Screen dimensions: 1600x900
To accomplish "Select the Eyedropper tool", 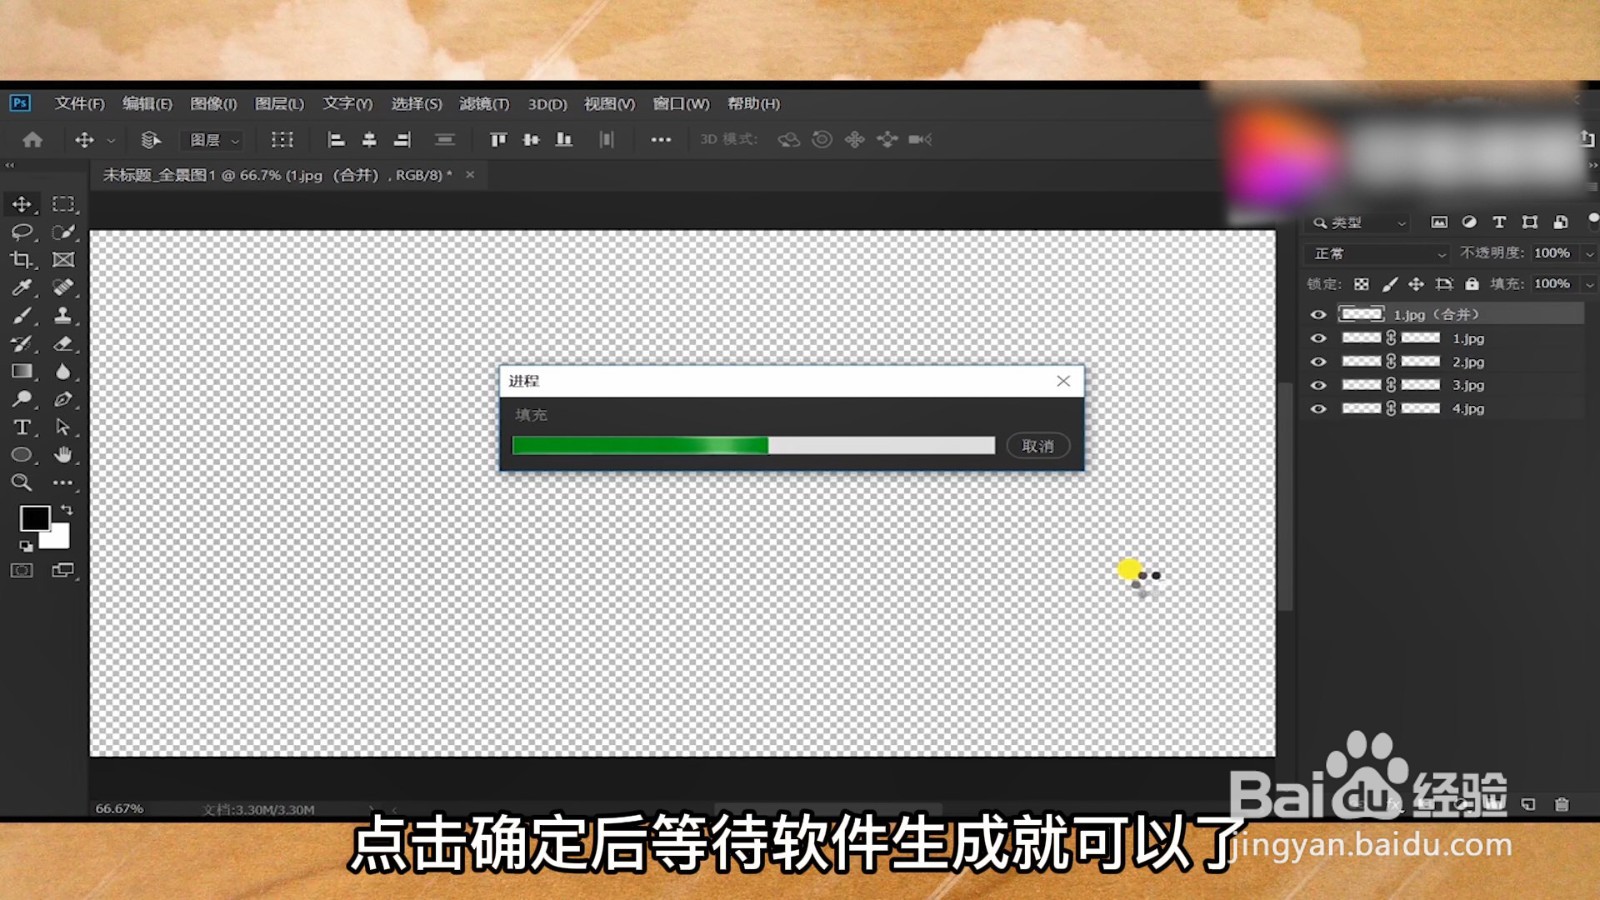I will point(22,287).
